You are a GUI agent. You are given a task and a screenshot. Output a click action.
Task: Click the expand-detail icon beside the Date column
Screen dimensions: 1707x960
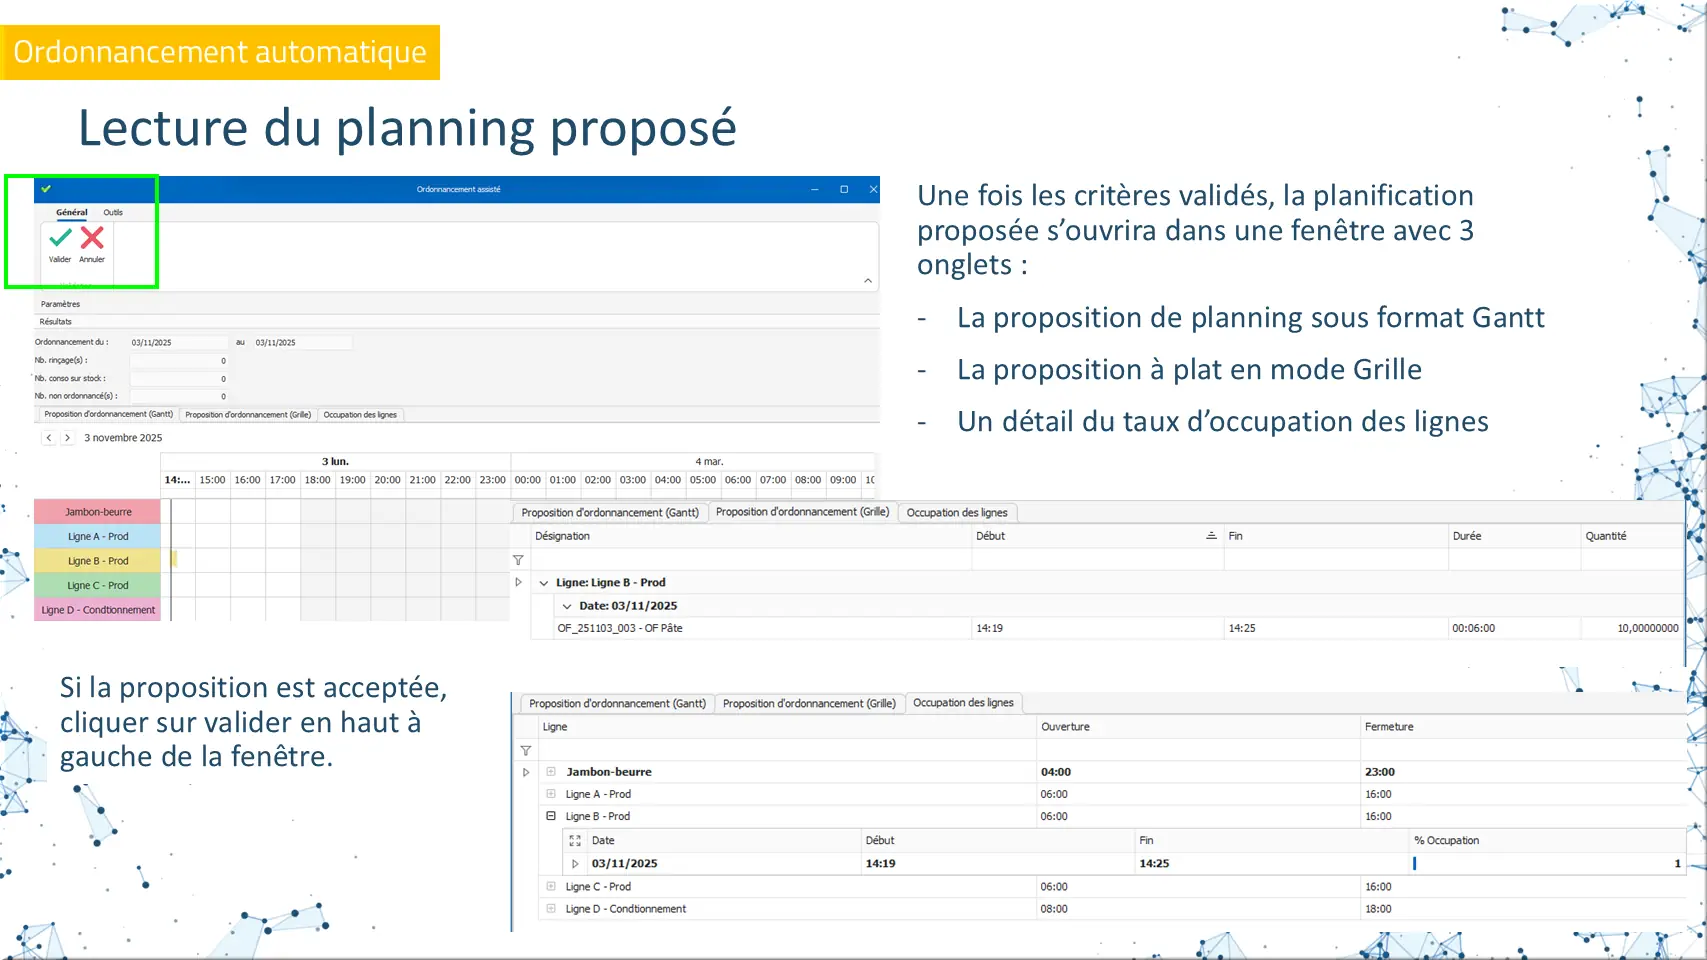tap(575, 841)
